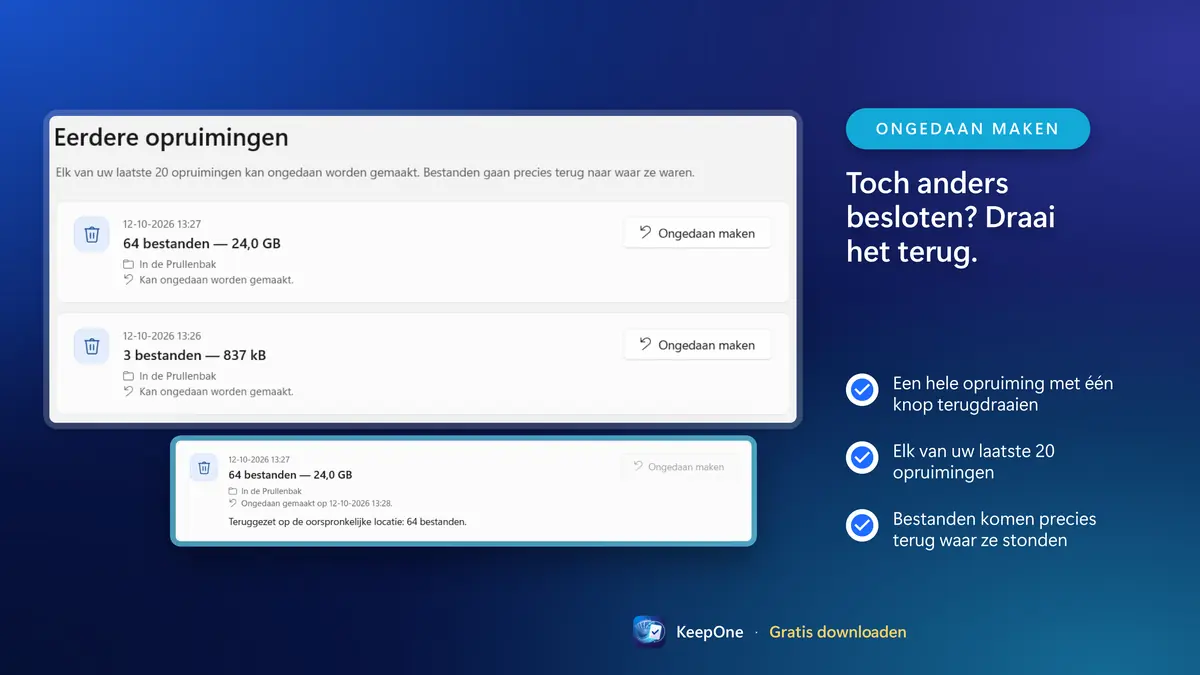
Task: Click Bestanden komen precies terug waar ze stonden
Action: click(x=994, y=530)
